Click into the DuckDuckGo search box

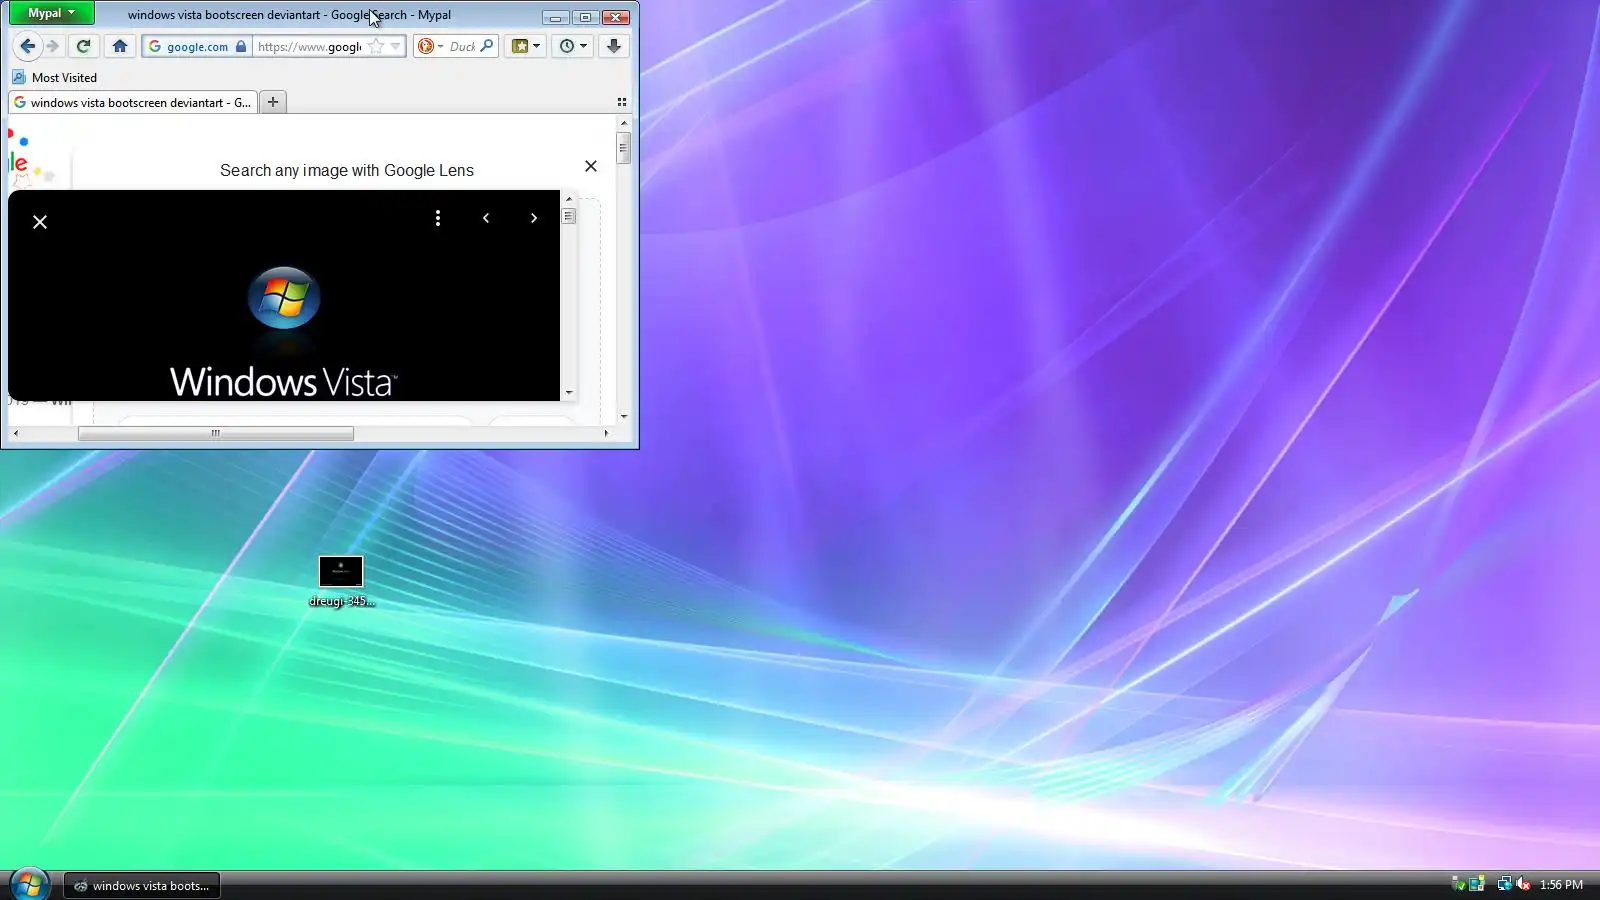(462, 46)
